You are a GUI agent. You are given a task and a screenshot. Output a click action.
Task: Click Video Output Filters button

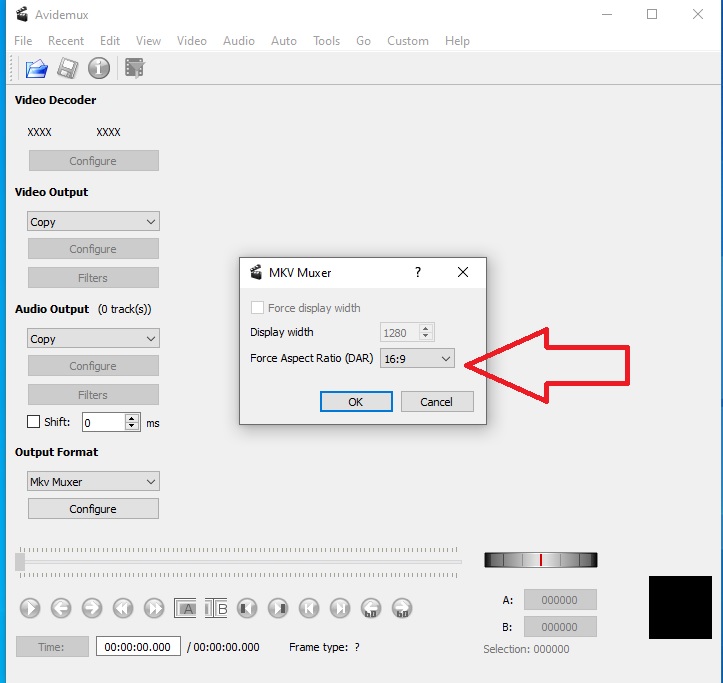click(x=93, y=278)
